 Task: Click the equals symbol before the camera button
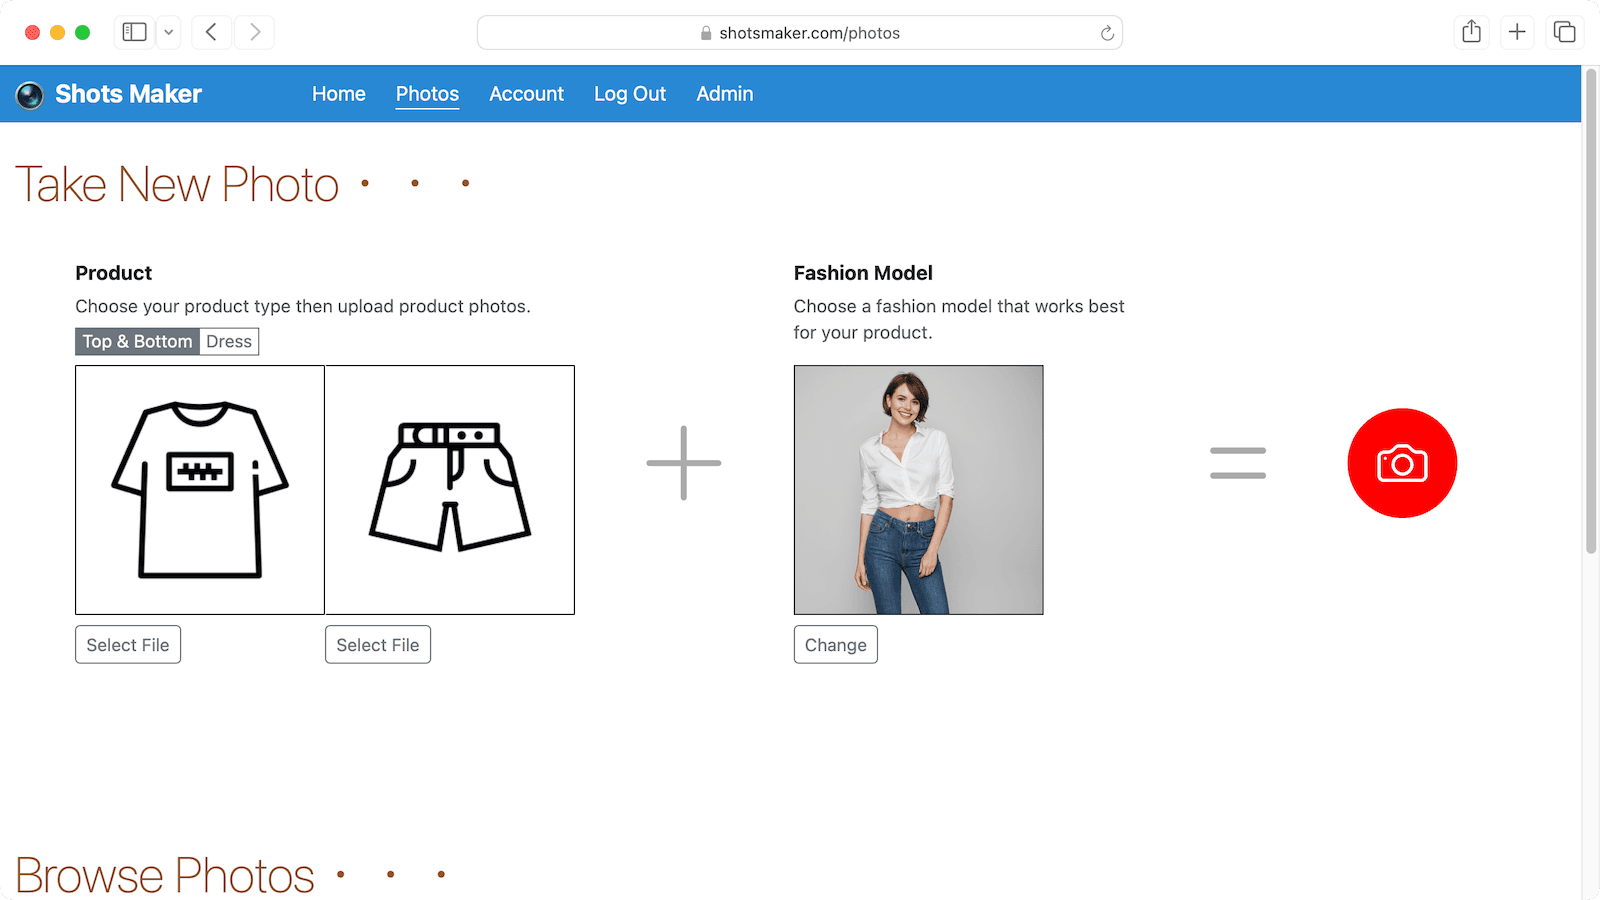(x=1237, y=462)
